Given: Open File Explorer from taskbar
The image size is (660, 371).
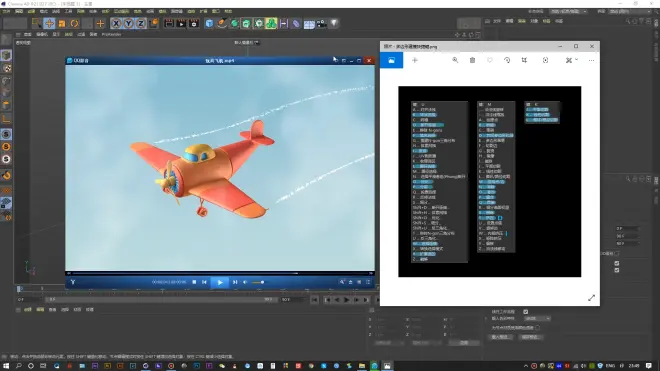Looking at the screenshot, I should (362, 366).
